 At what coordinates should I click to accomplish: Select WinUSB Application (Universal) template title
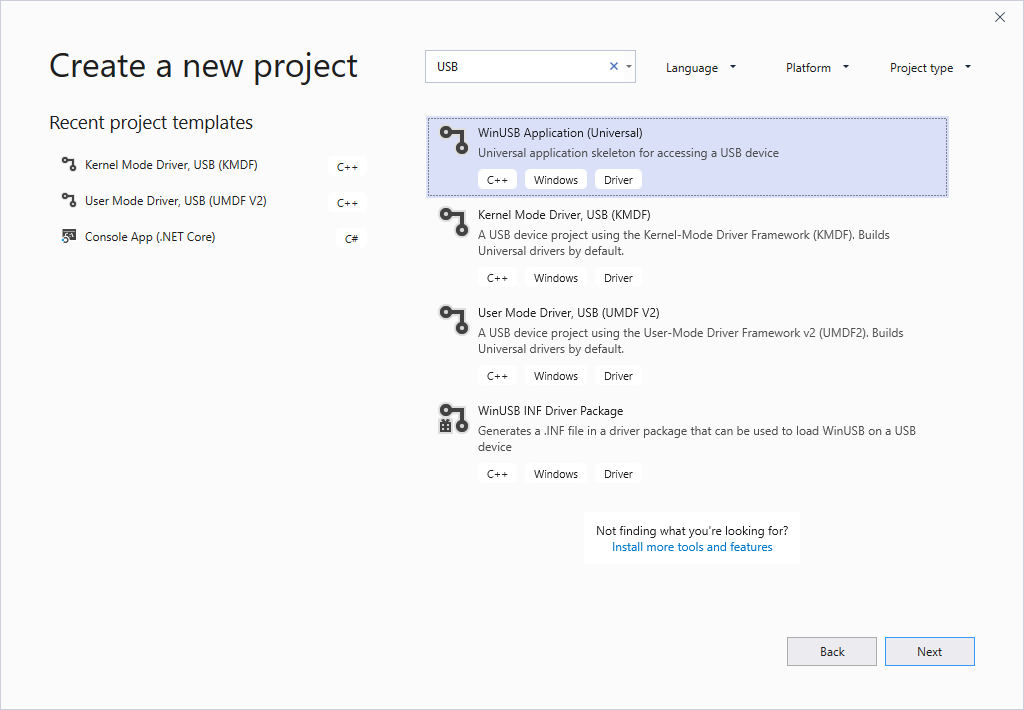(x=560, y=133)
